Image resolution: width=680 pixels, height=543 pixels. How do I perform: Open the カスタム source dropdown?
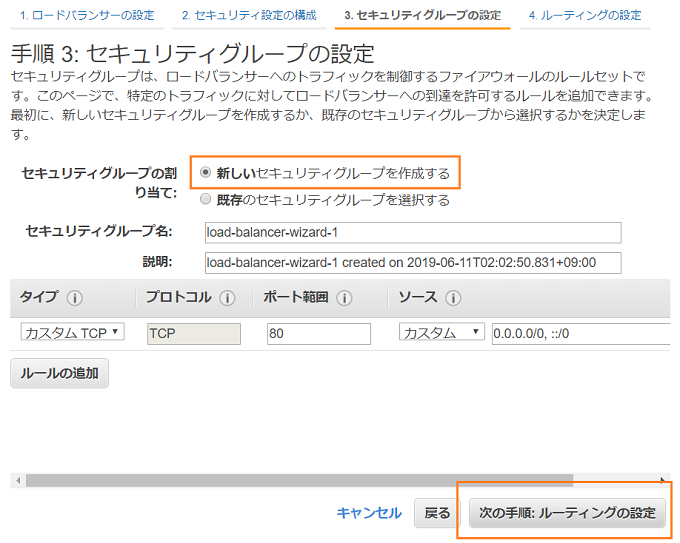click(441, 332)
